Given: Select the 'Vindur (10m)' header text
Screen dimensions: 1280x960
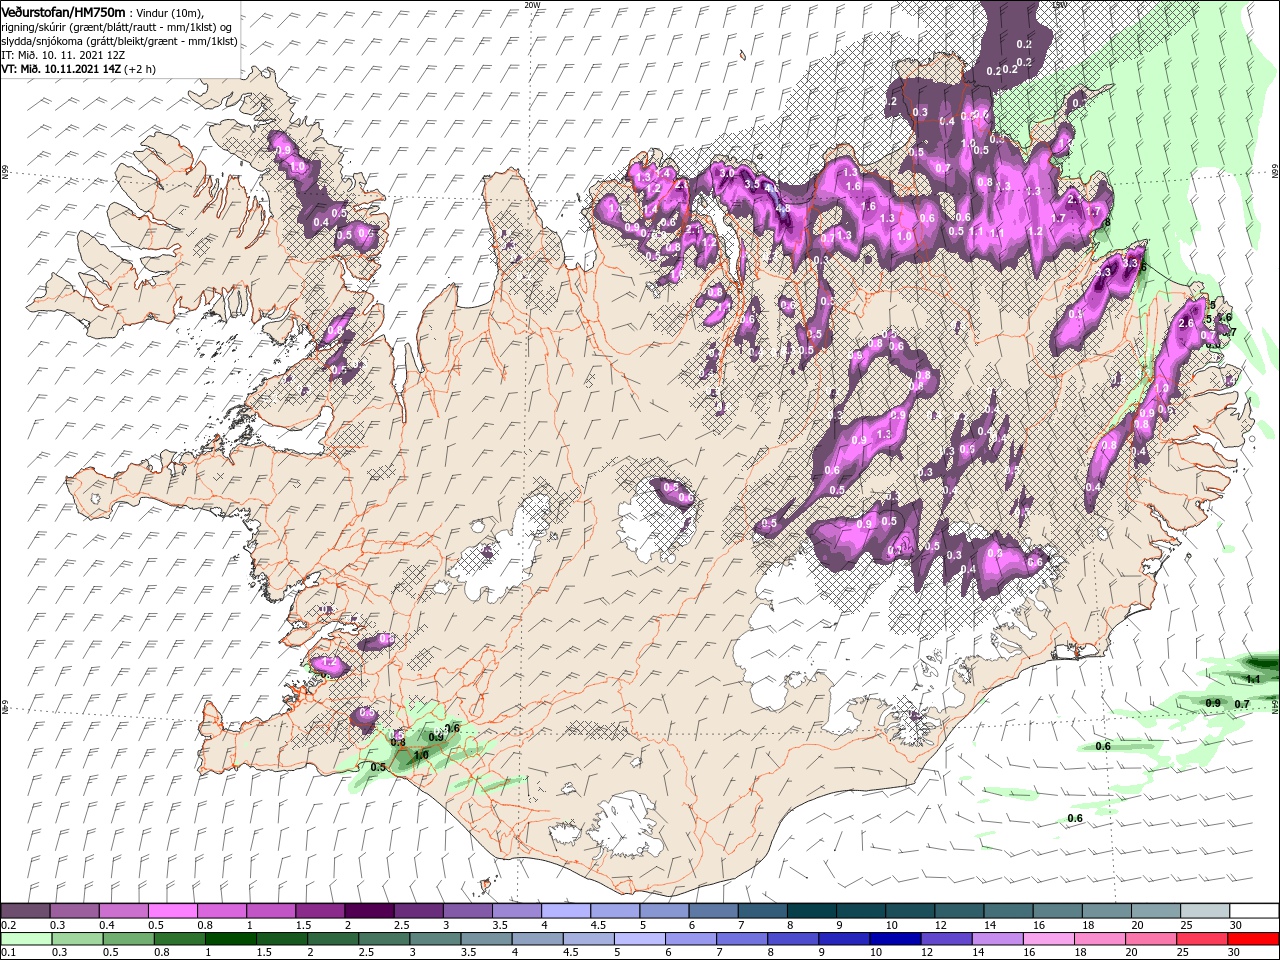Looking at the screenshot, I should (x=169, y=12).
